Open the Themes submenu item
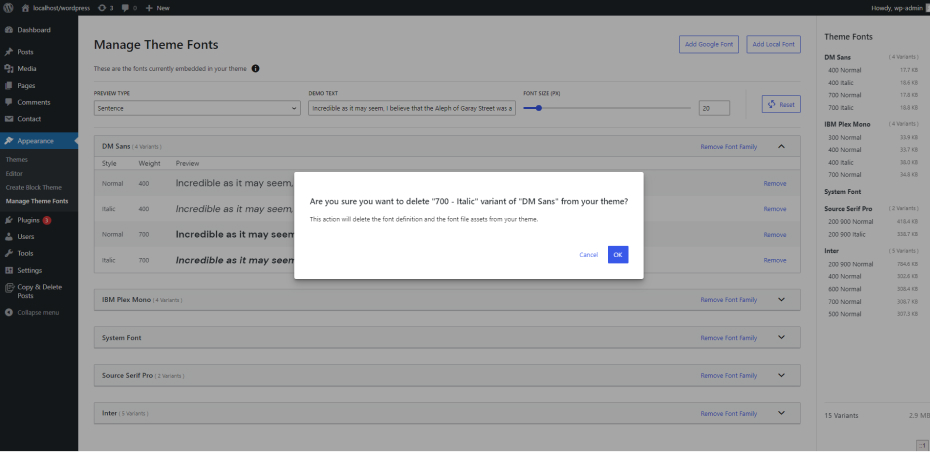Image resolution: width=930 pixels, height=452 pixels. click(17, 160)
